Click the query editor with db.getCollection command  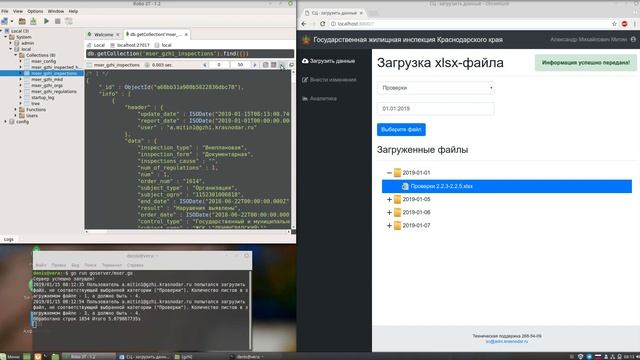pyautogui.click(x=189, y=54)
